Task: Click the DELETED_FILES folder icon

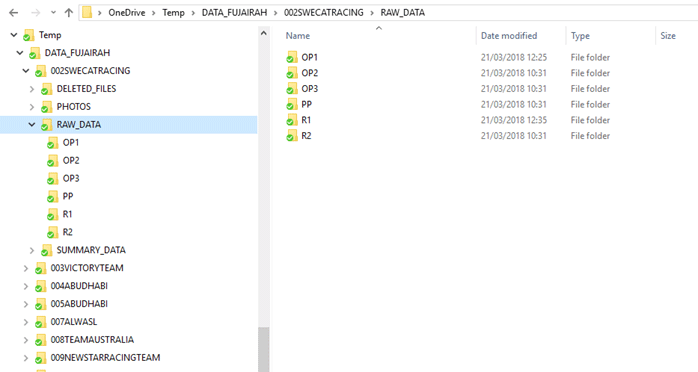Action: coord(46,89)
